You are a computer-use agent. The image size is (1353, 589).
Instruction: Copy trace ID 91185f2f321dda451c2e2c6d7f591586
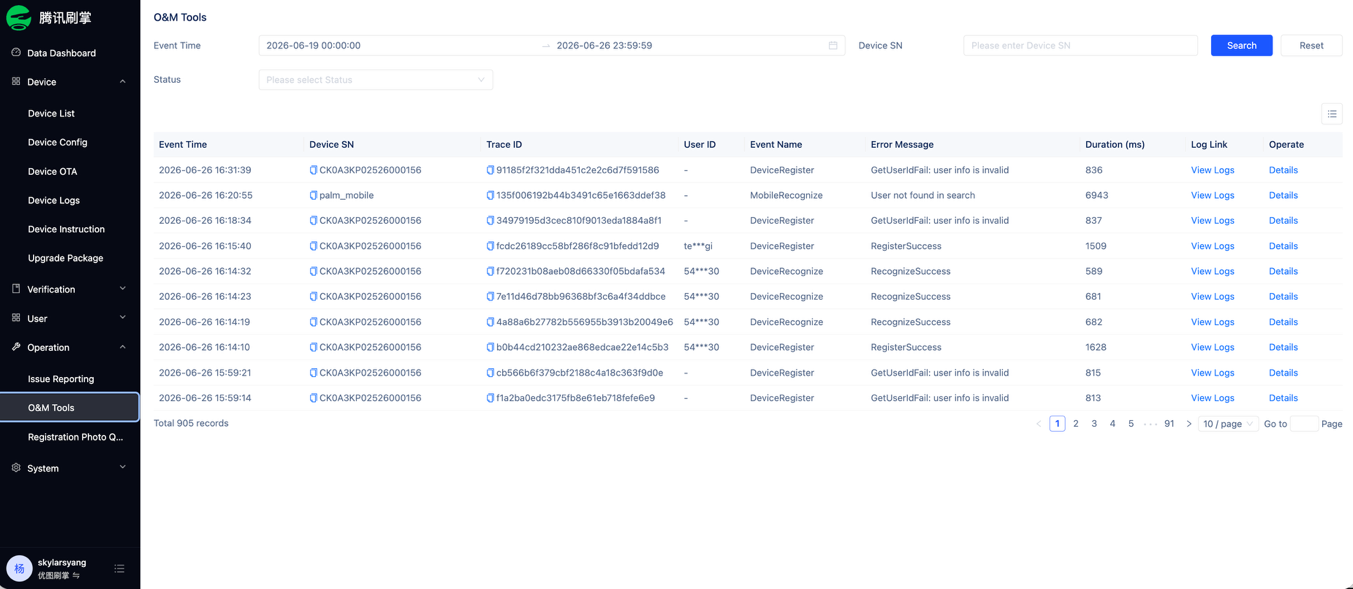[490, 170]
